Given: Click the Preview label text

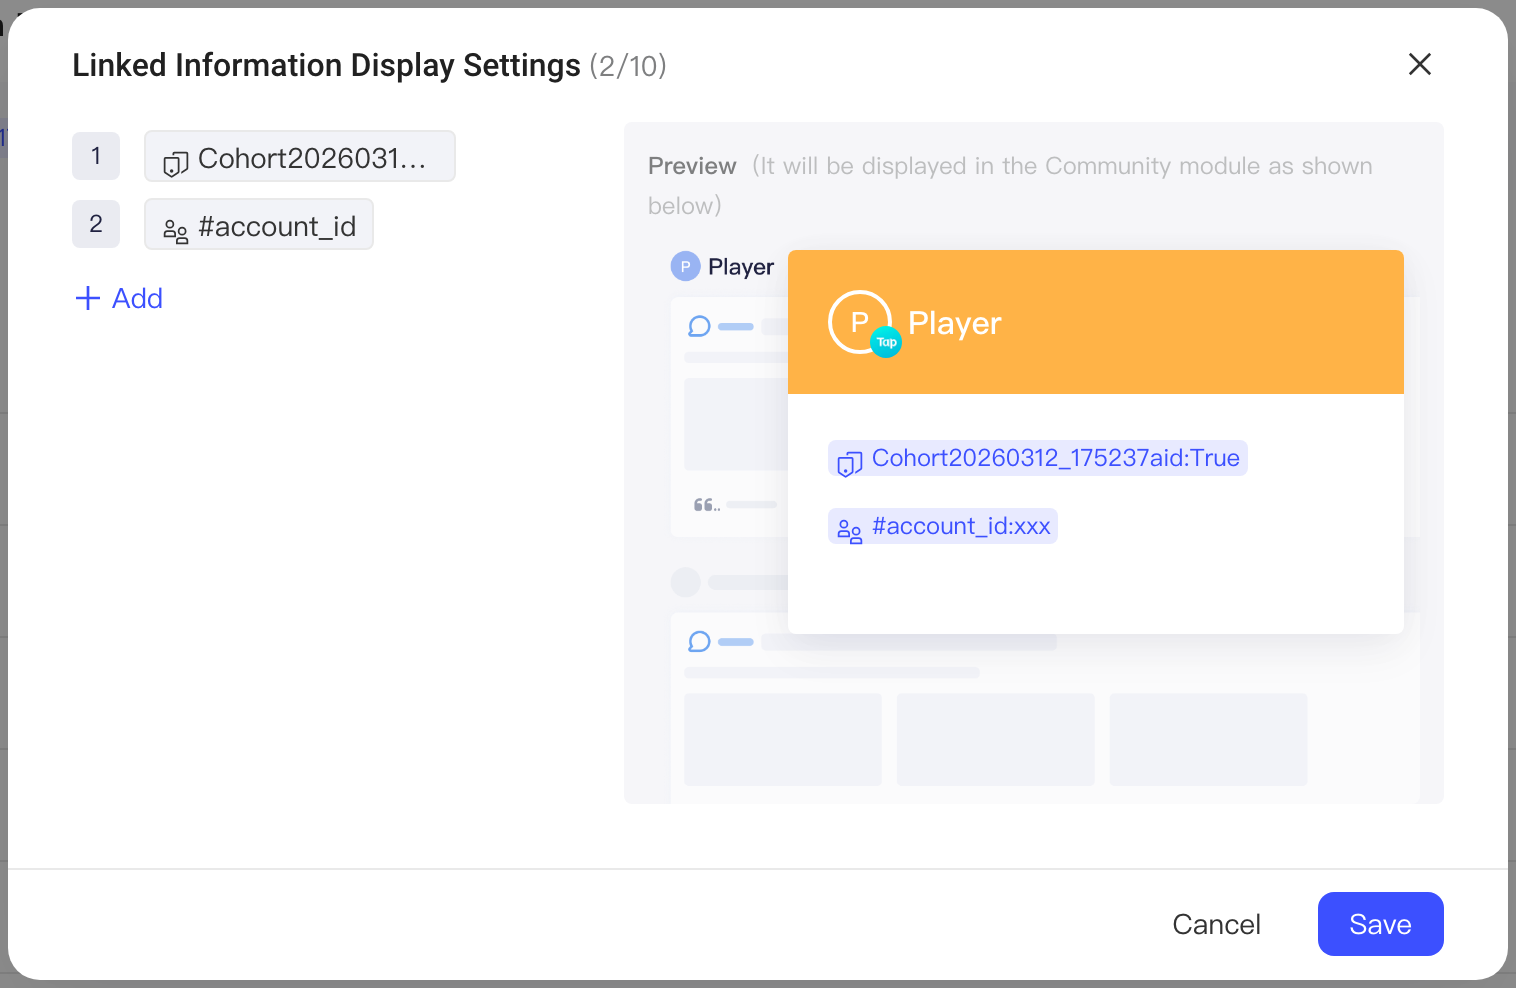Looking at the screenshot, I should pos(692,166).
